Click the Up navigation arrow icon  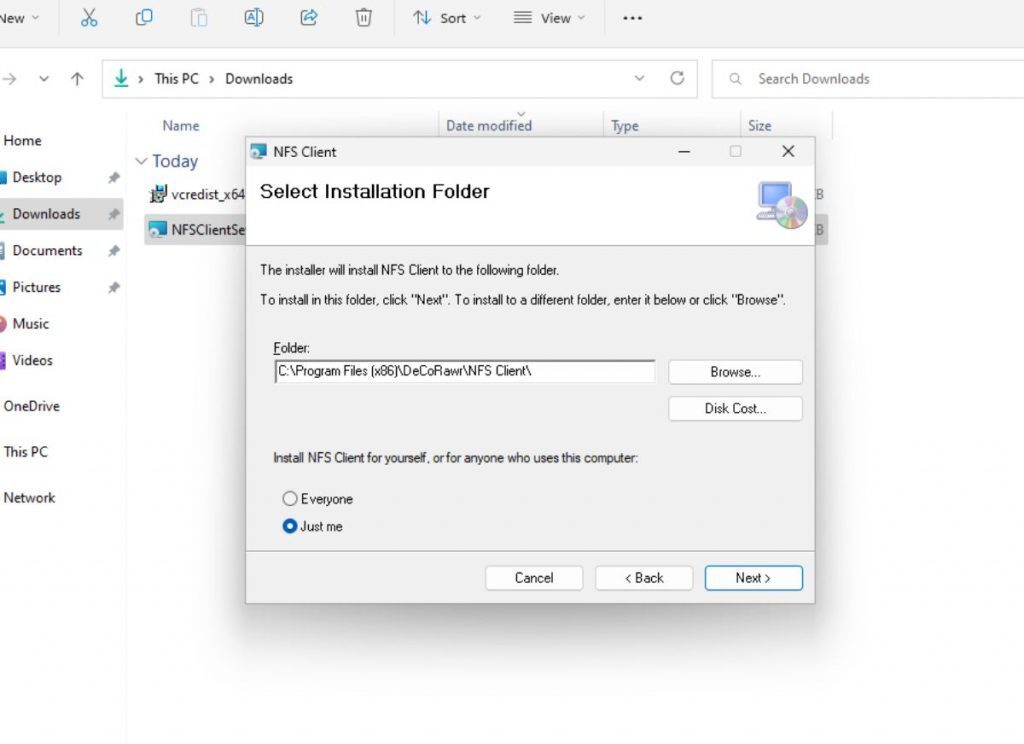[77, 78]
